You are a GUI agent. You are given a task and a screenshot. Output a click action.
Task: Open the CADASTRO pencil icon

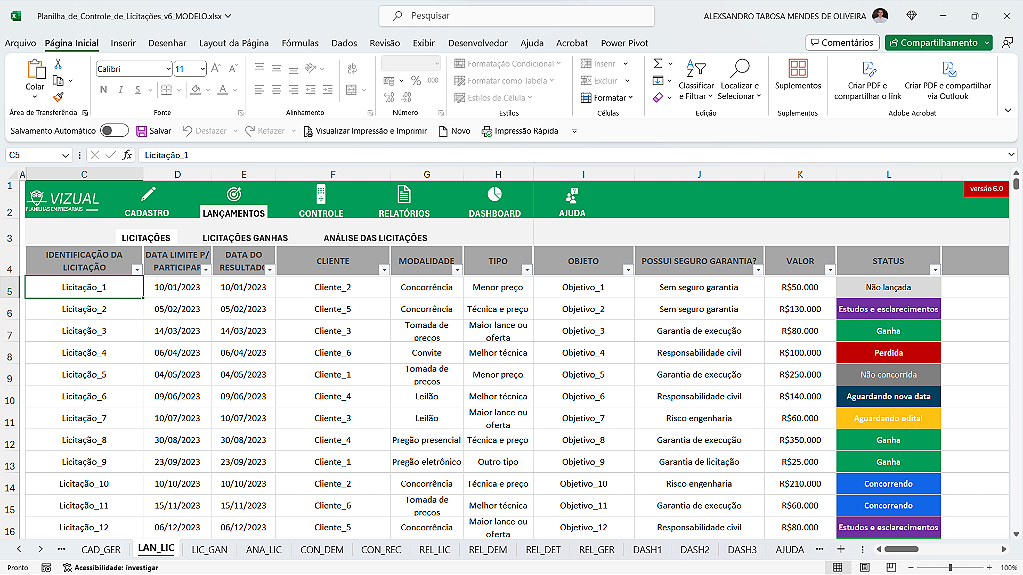coord(148,194)
